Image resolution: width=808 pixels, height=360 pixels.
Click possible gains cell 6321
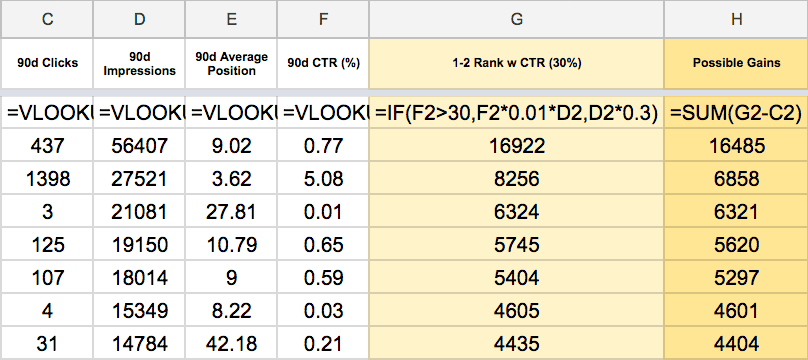[x=736, y=211]
